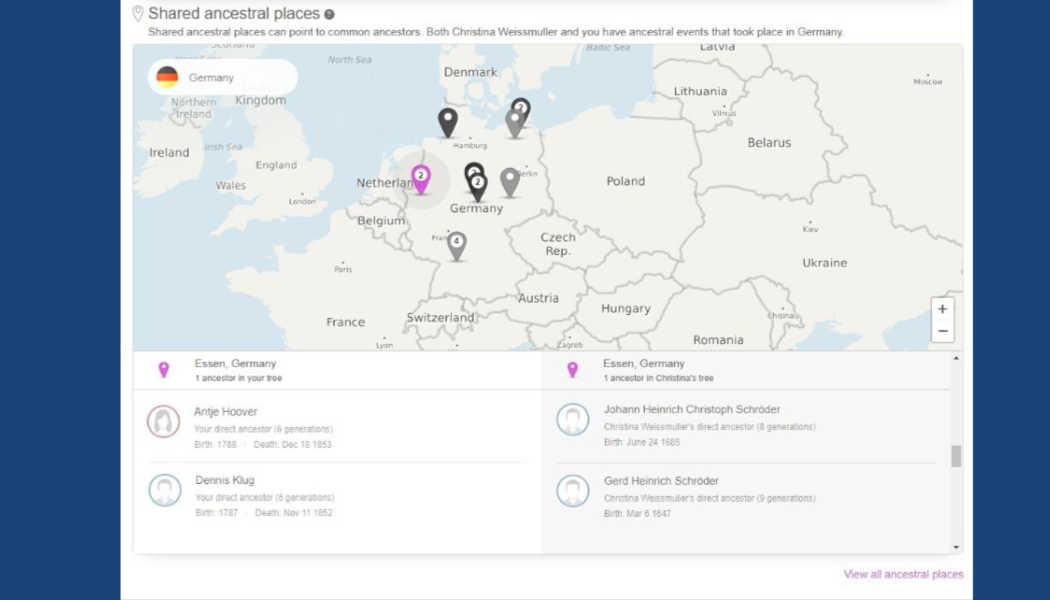Zoom out the map with the minus button

coord(942,331)
